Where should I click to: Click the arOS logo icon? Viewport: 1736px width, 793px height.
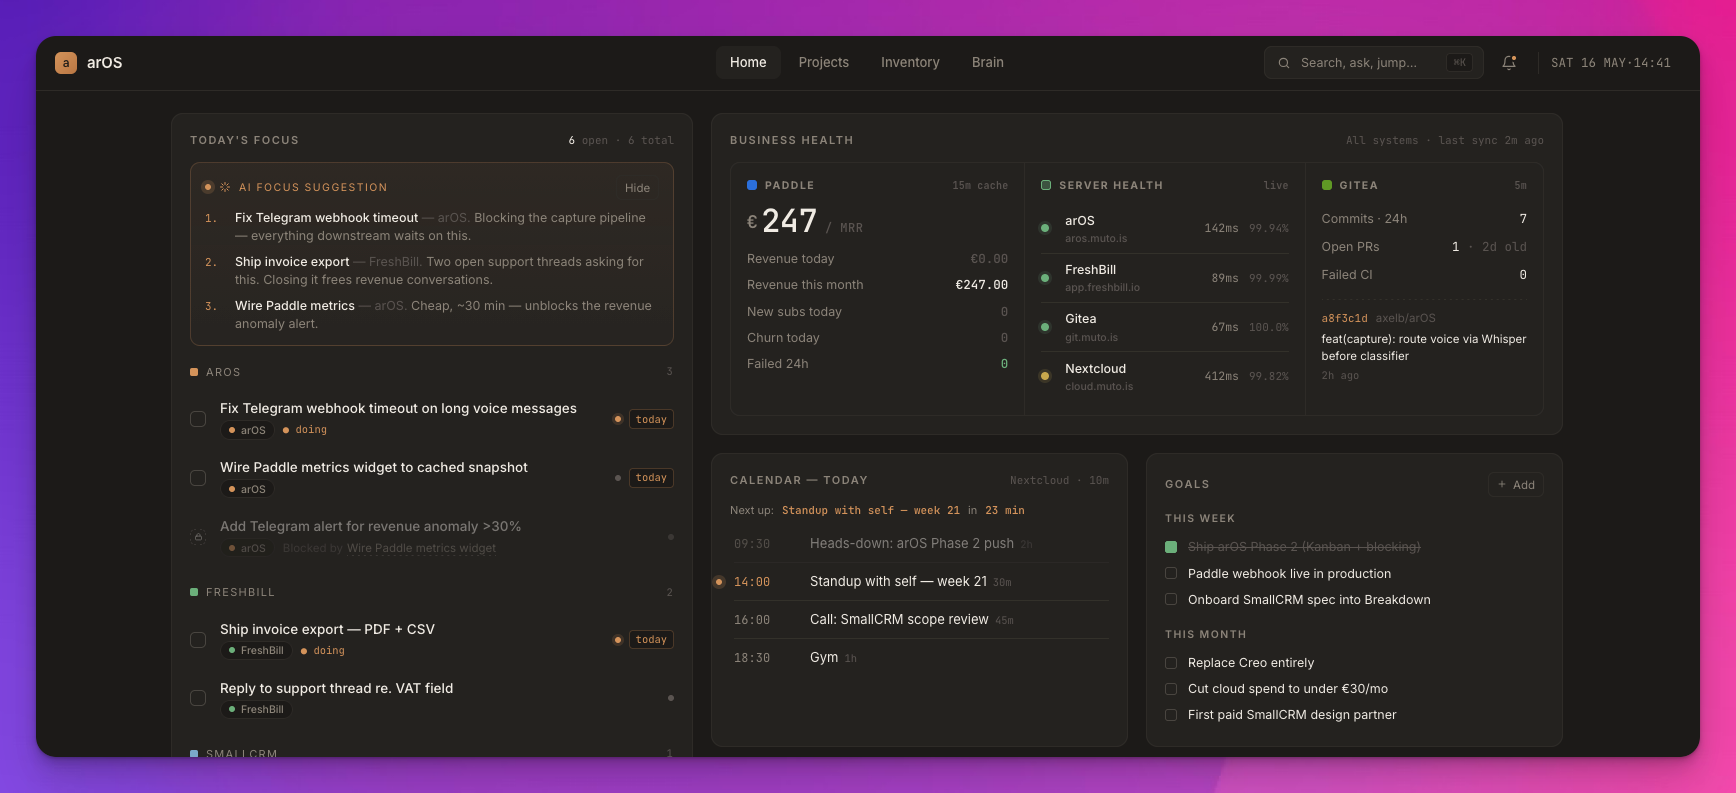[x=66, y=63]
